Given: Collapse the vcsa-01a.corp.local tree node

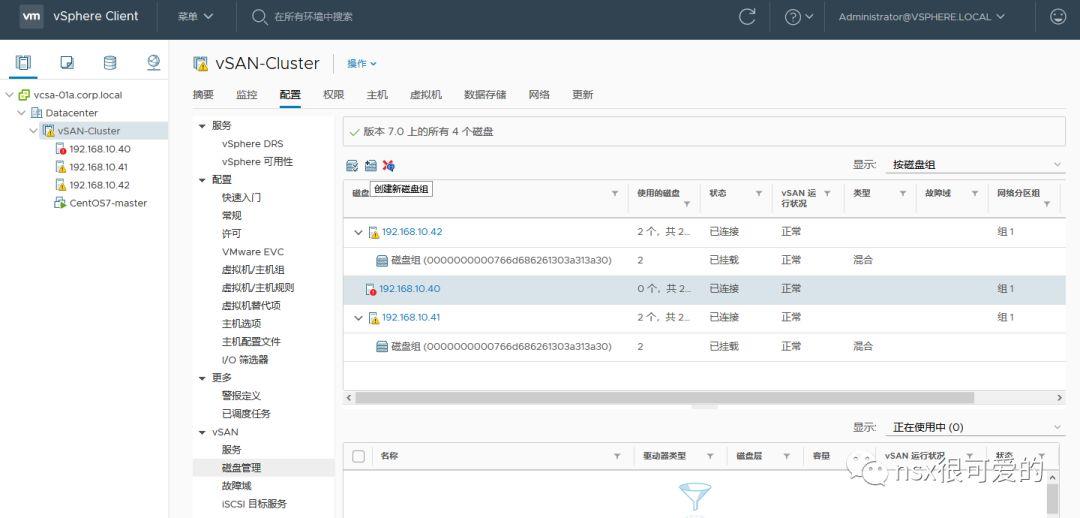Looking at the screenshot, I should tap(10, 95).
